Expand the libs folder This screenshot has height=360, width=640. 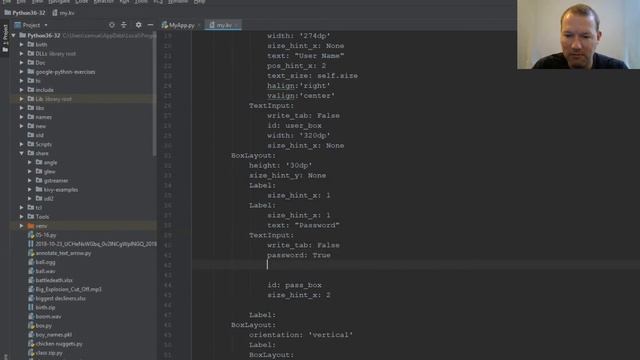click(x=22, y=108)
